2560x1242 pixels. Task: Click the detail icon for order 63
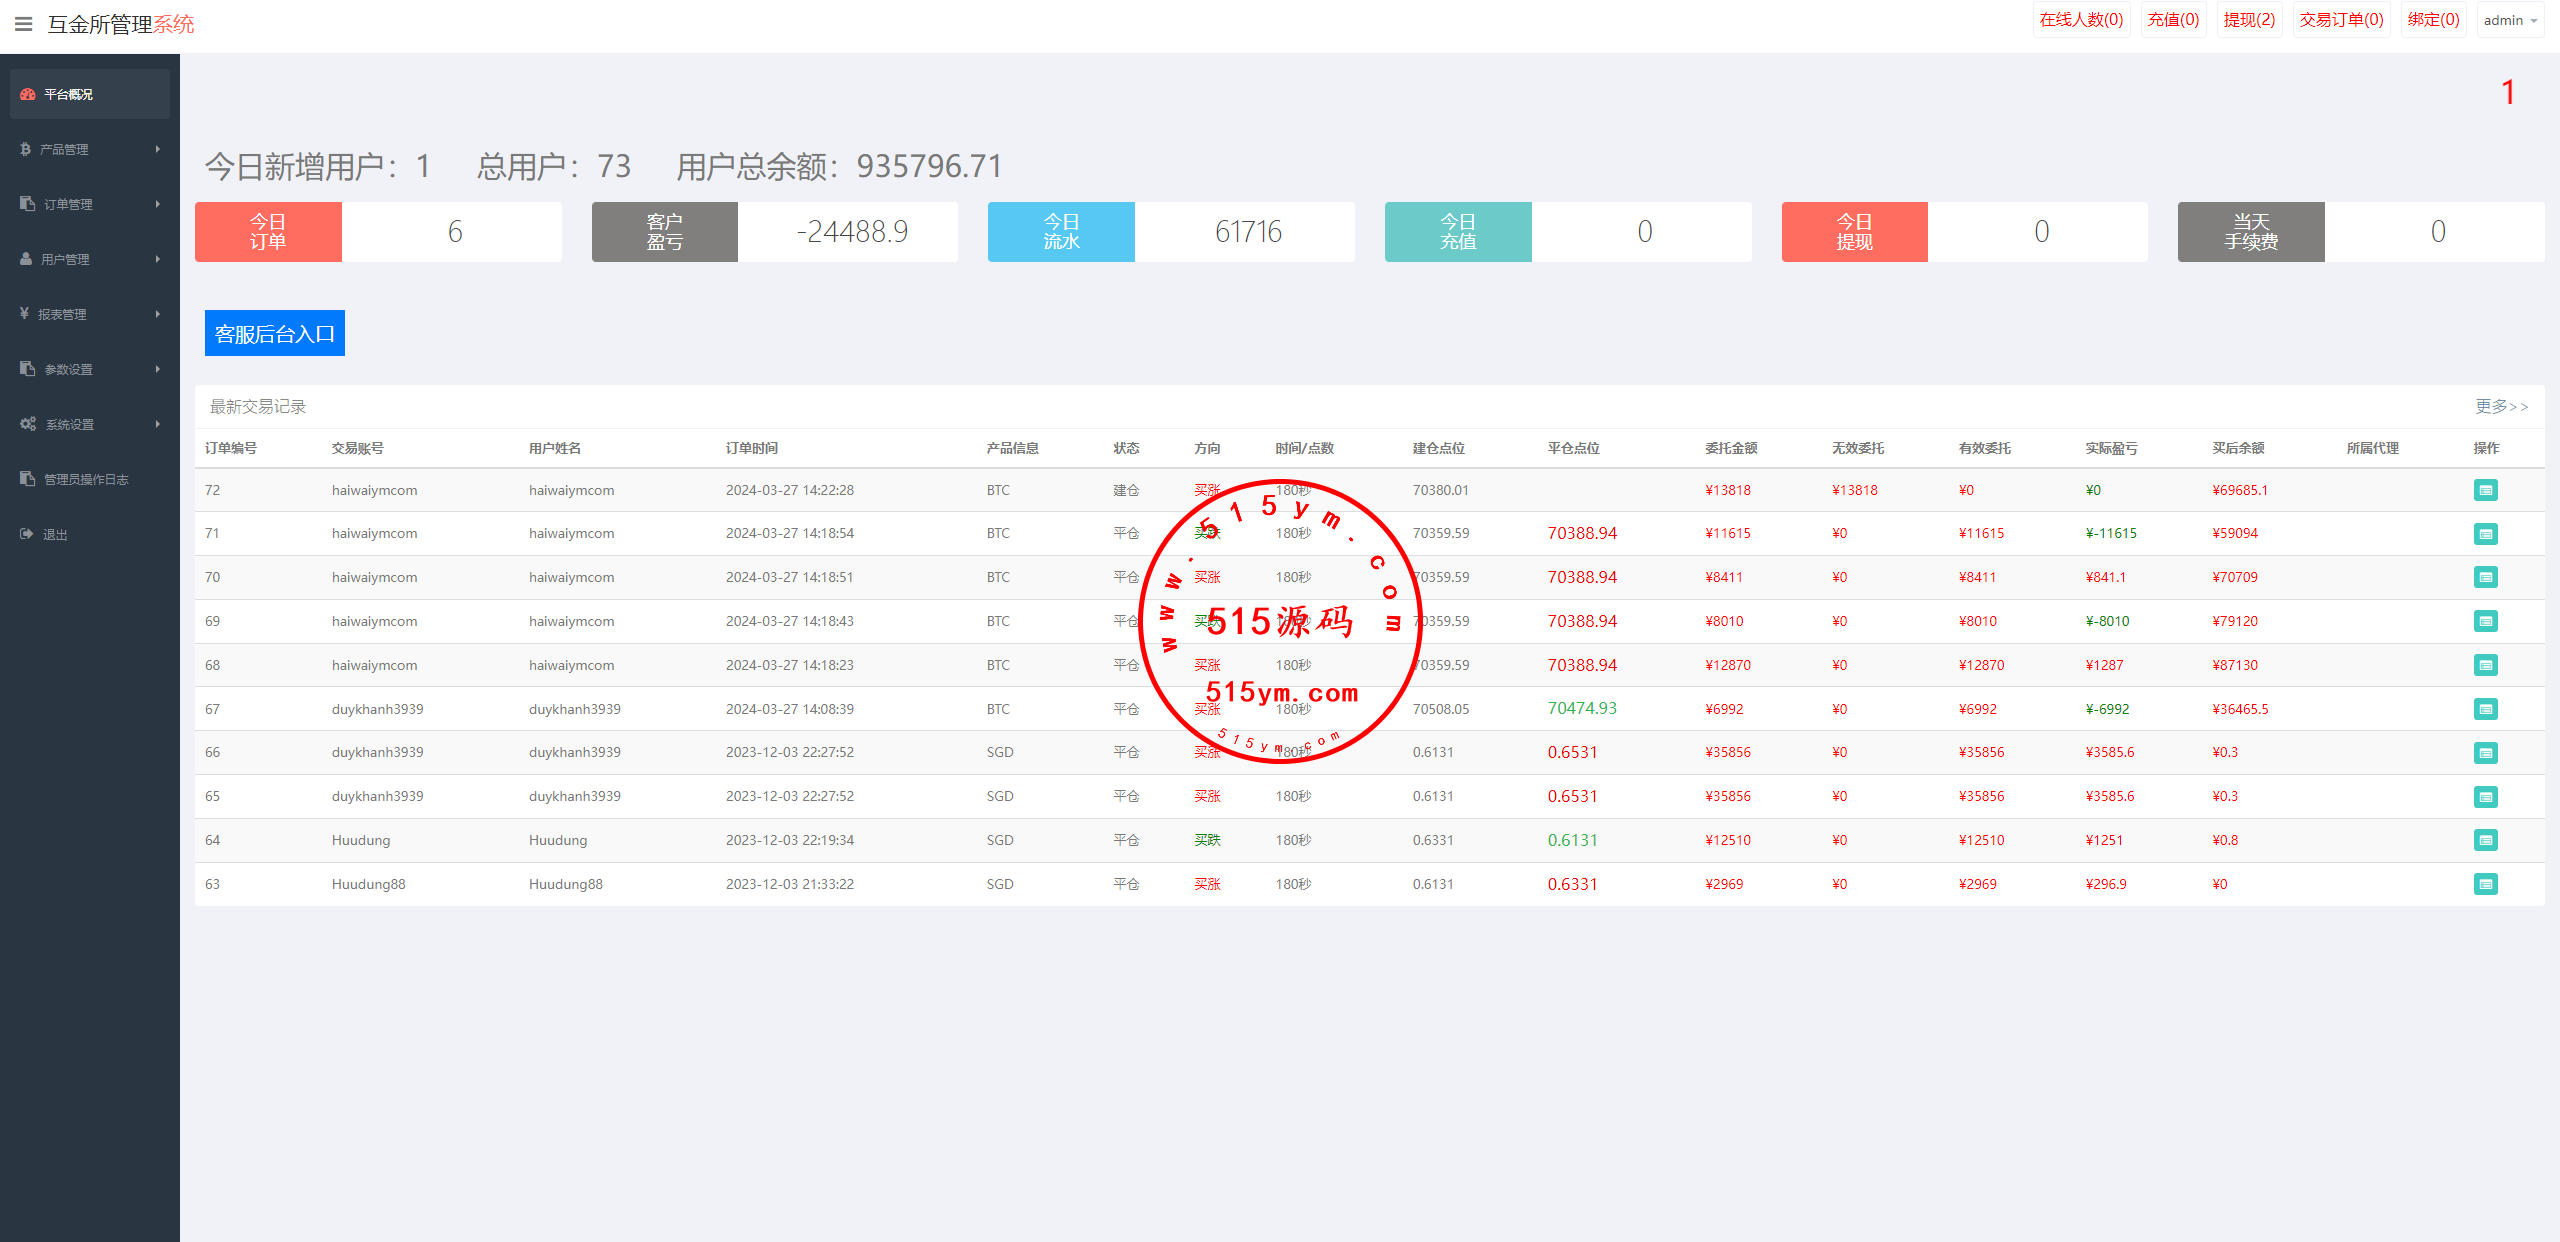coord(2485,884)
